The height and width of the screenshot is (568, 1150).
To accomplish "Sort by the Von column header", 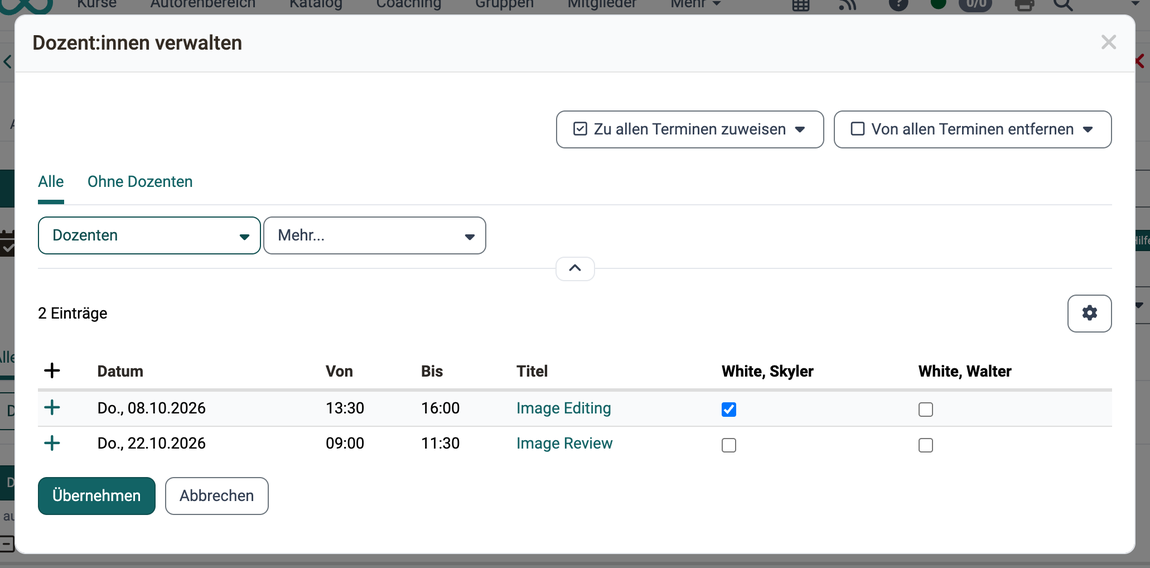I will 339,371.
